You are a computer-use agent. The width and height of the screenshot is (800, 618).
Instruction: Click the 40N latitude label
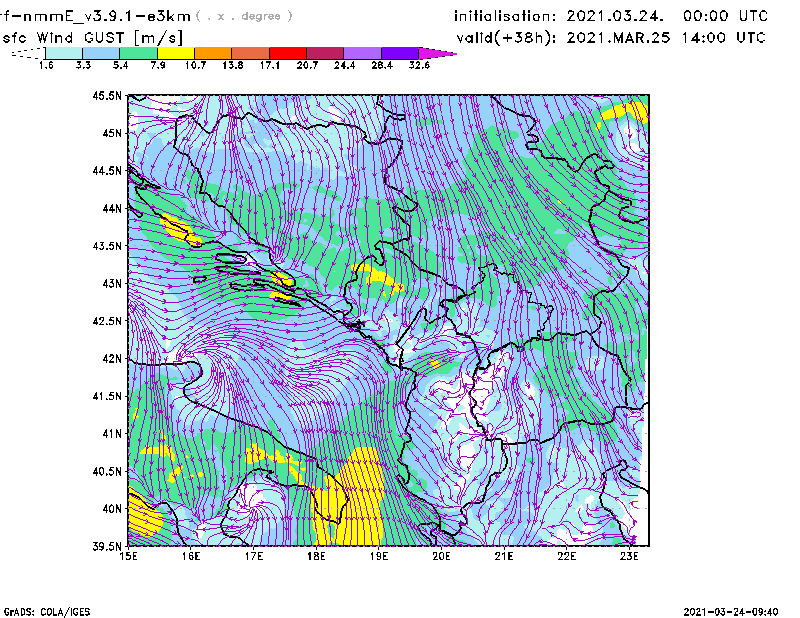(112, 509)
